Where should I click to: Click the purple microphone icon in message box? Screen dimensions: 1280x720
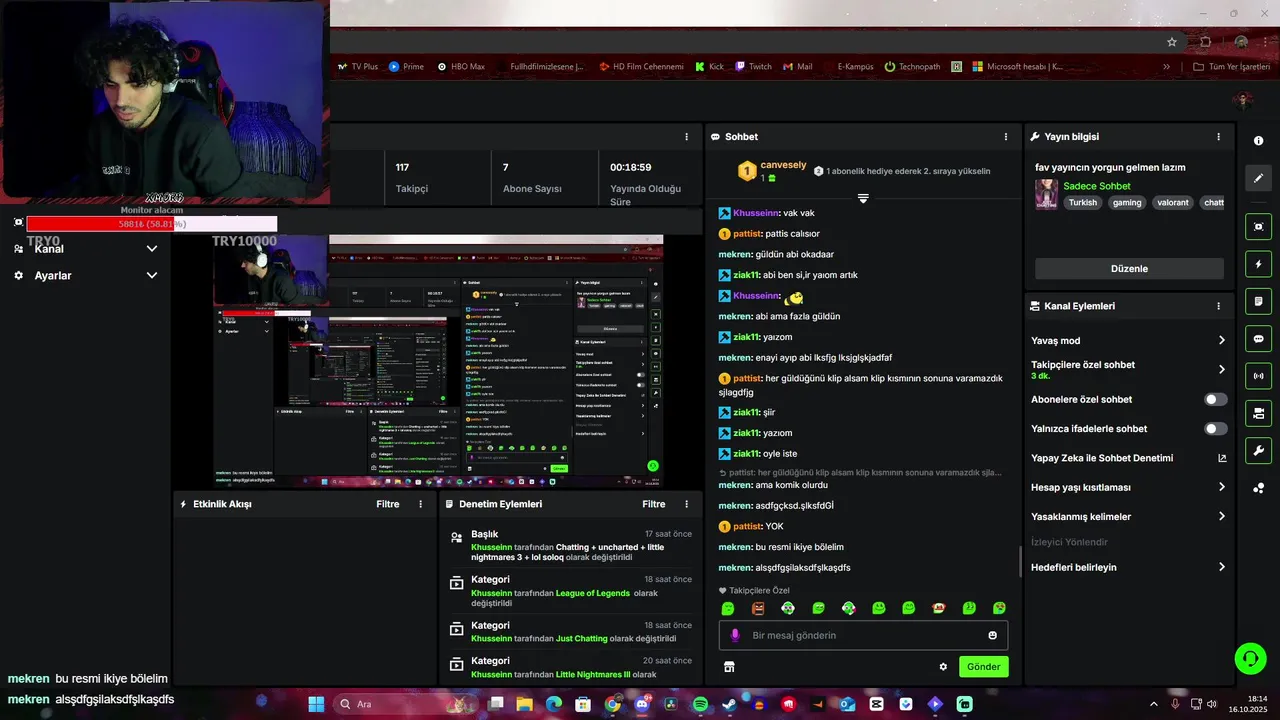(x=735, y=635)
